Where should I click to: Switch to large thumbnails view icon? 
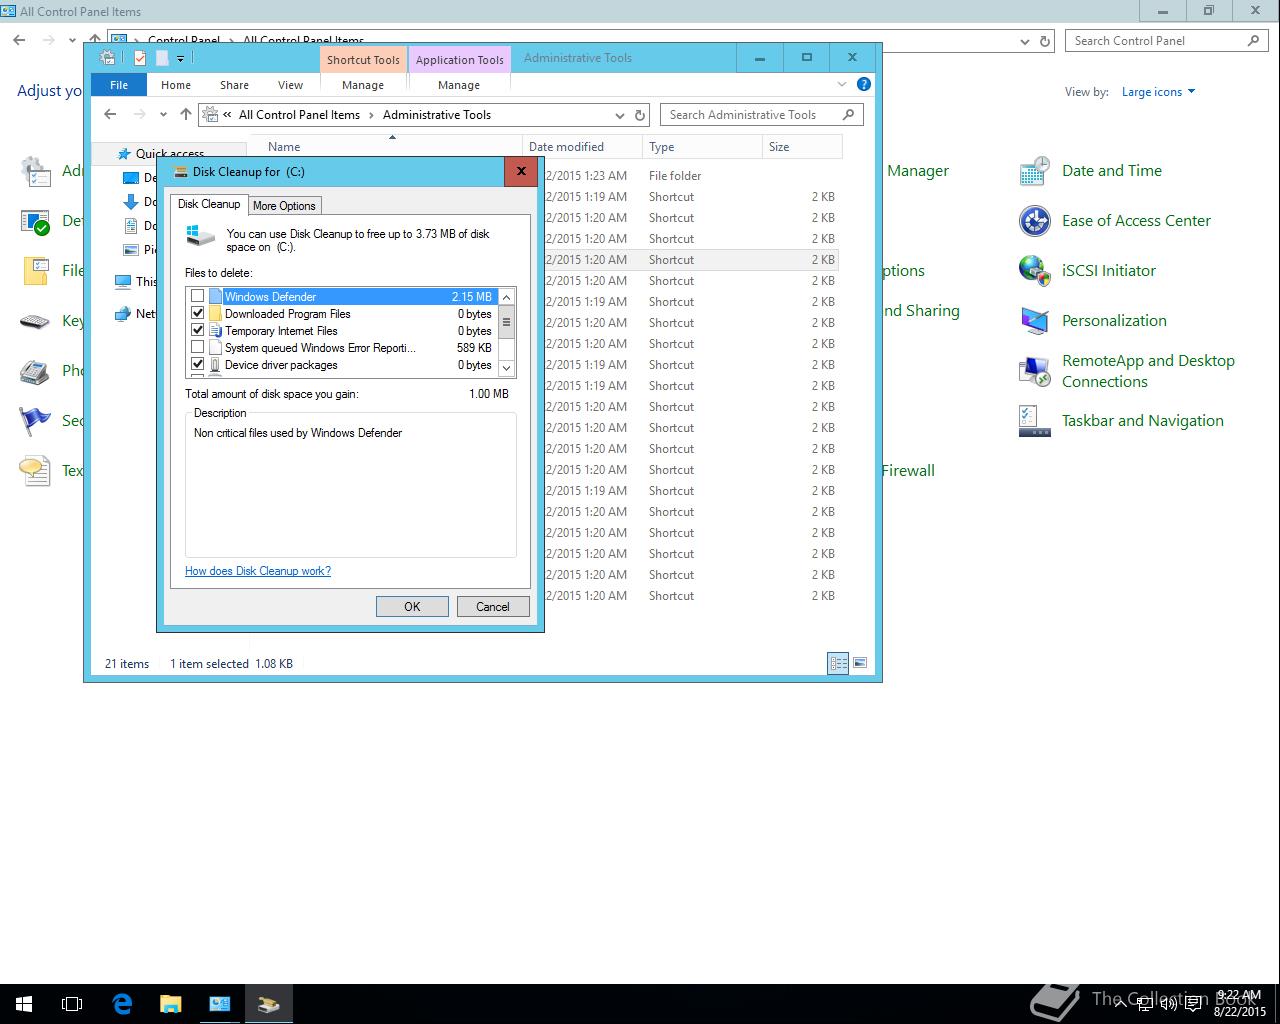pyautogui.click(x=860, y=663)
